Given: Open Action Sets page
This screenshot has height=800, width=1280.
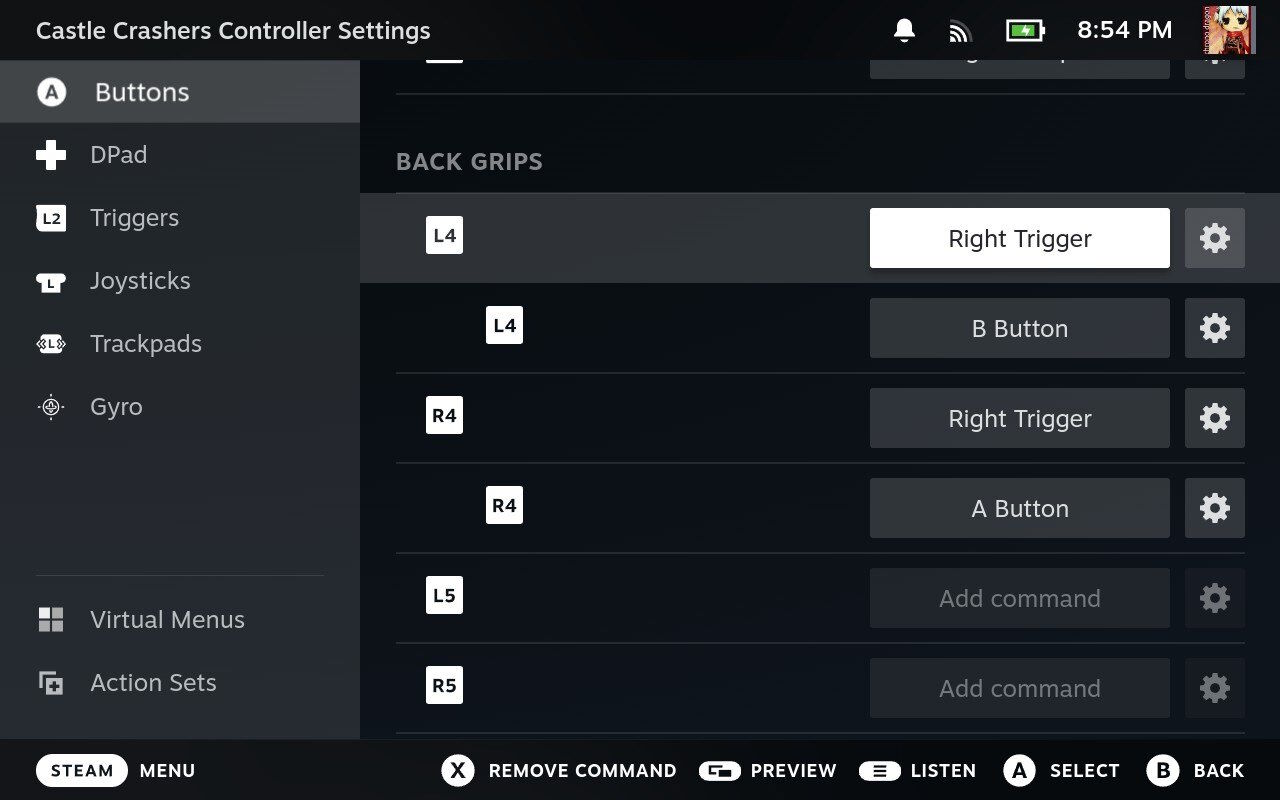Looking at the screenshot, I should coord(153,683).
